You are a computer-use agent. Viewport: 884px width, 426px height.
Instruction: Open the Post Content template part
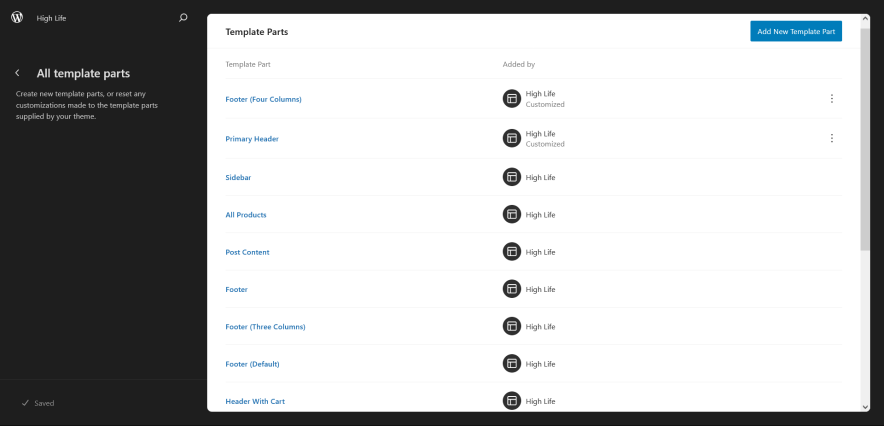pos(247,252)
